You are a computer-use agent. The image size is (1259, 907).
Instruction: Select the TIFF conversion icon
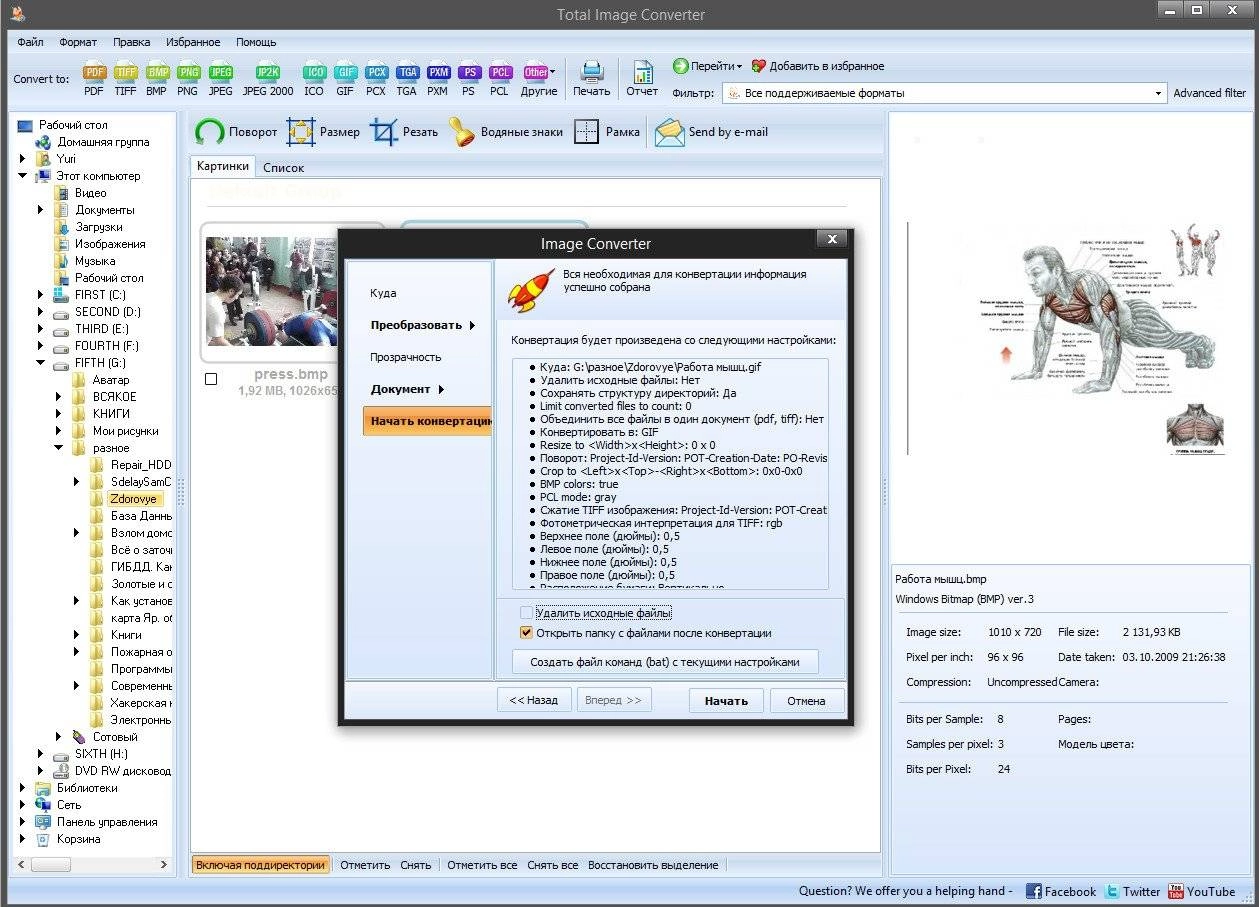tap(125, 80)
